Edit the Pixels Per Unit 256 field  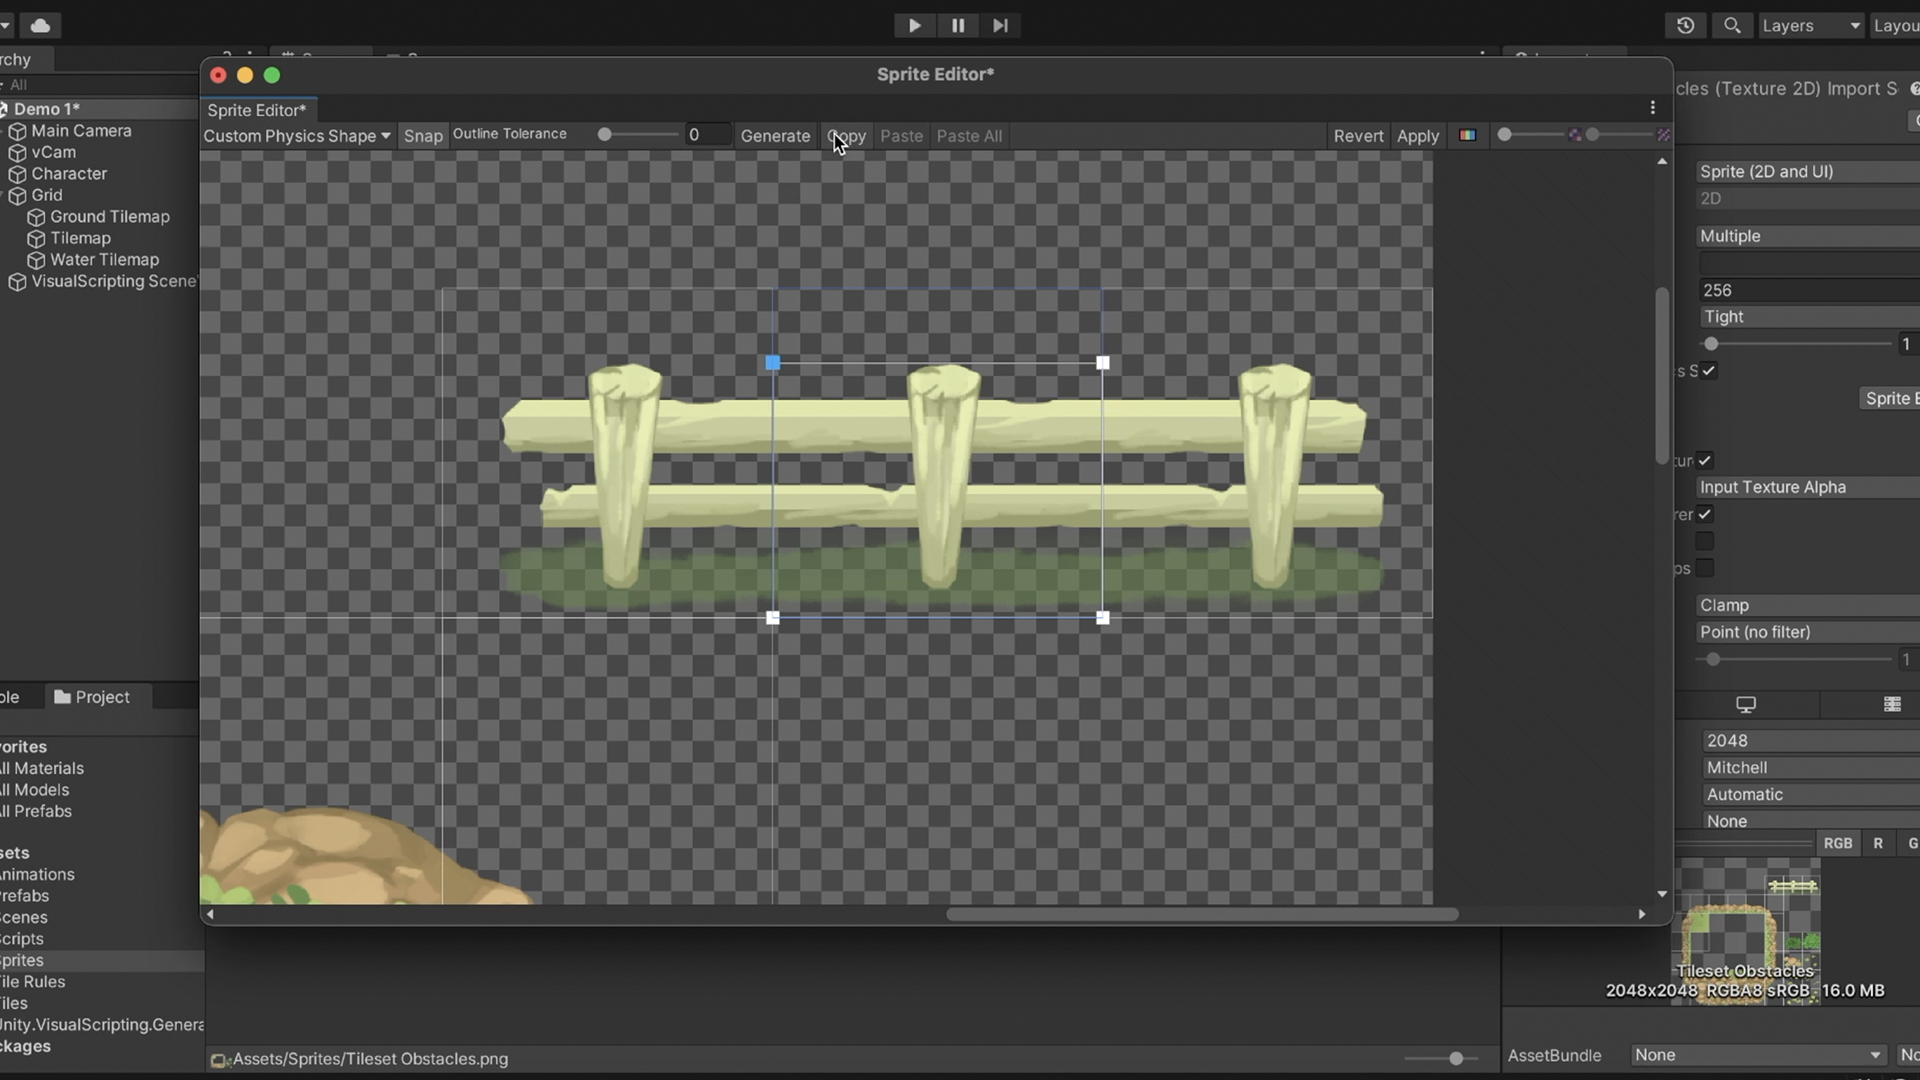click(1808, 290)
